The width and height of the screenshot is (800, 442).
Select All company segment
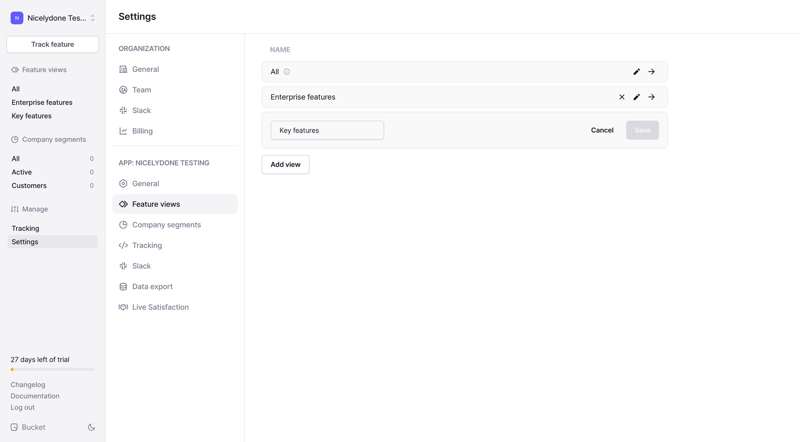coord(53,159)
